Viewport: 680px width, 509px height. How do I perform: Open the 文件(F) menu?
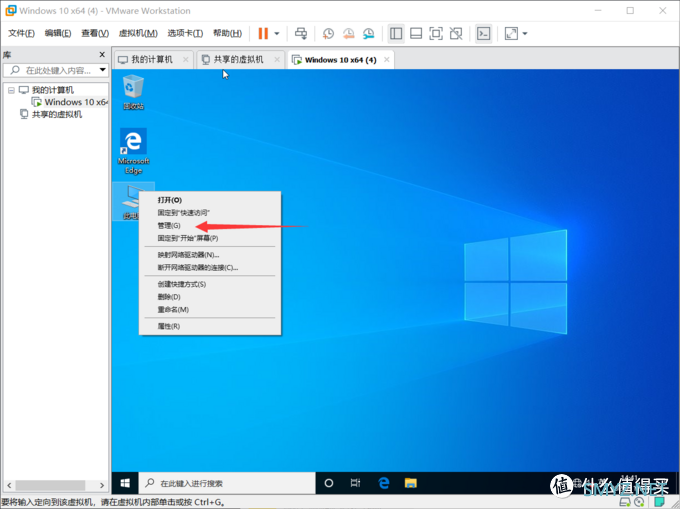click(21, 33)
